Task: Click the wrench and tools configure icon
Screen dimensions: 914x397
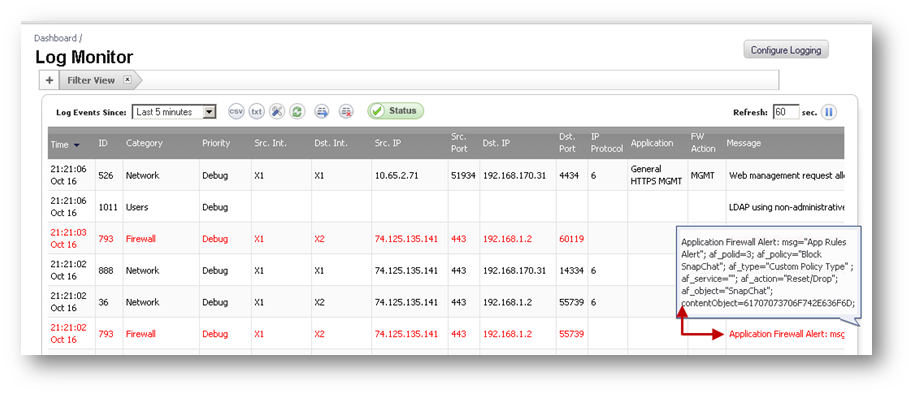Action: click(x=277, y=111)
